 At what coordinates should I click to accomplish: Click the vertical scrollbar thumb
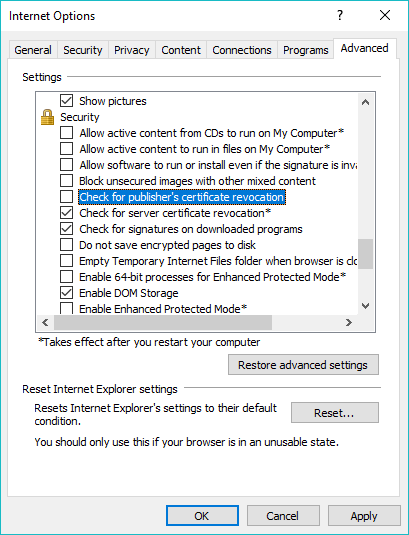coord(365,254)
